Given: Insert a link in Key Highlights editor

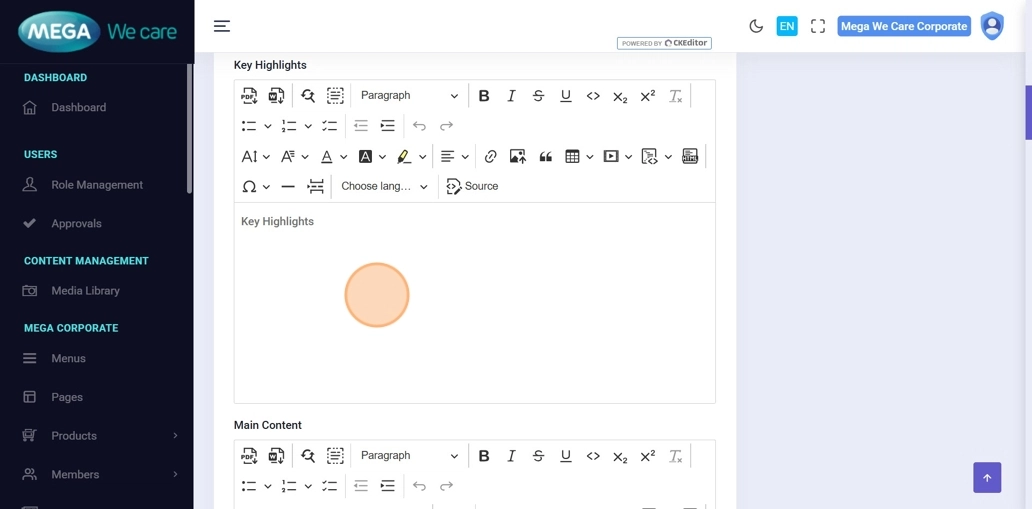Looking at the screenshot, I should coord(490,157).
